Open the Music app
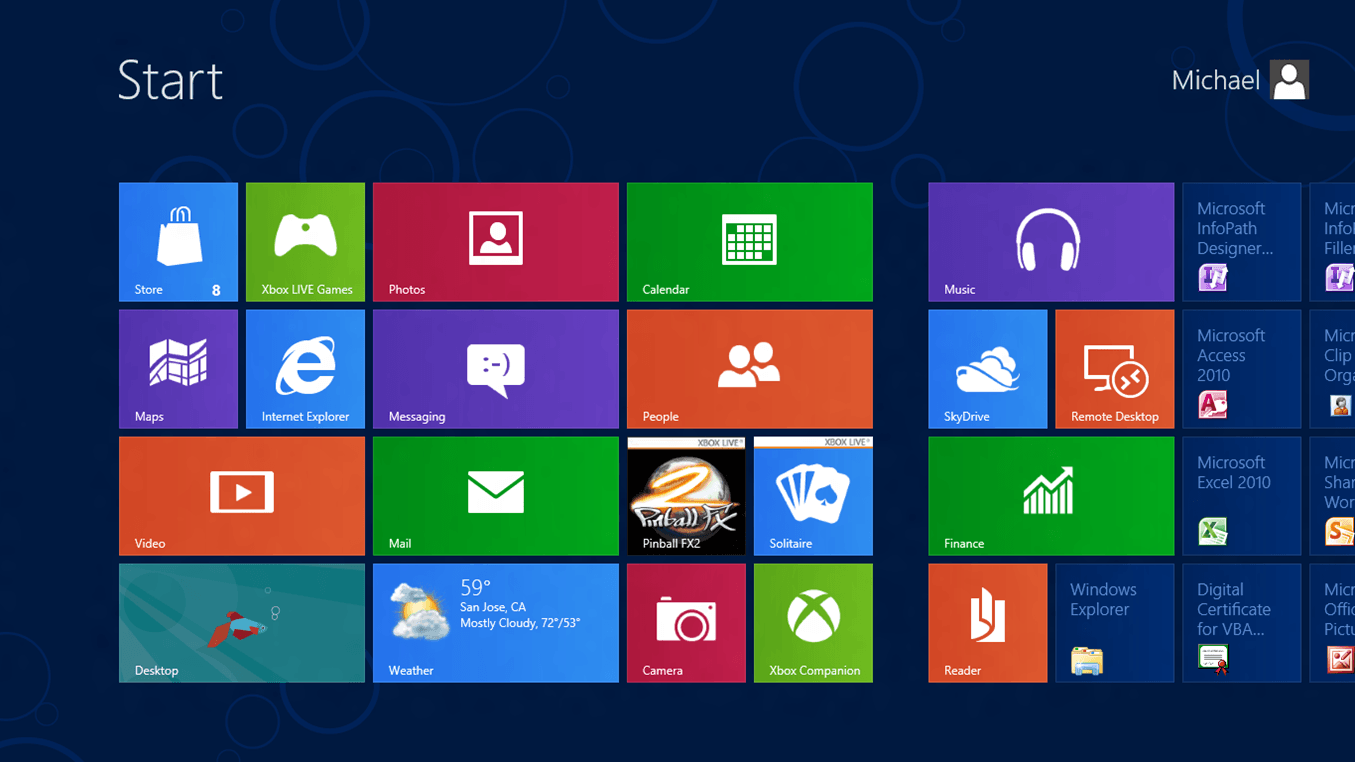The width and height of the screenshot is (1355, 762). tap(1051, 241)
